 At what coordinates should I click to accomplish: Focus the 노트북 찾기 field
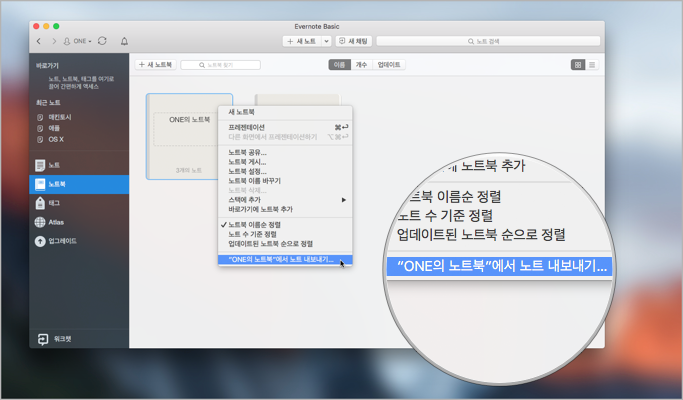point(220,65)
